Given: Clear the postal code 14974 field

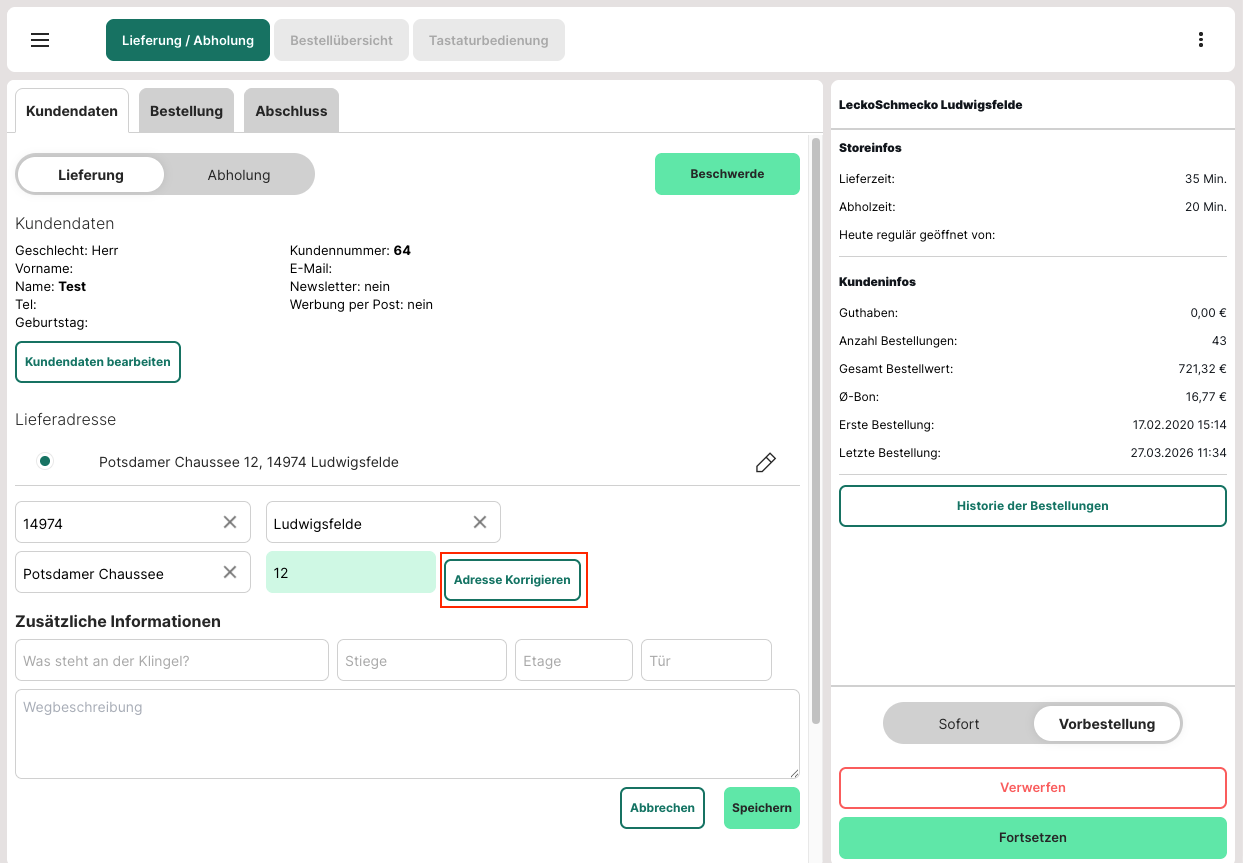Looking at the screenshot, I should 230,522.
